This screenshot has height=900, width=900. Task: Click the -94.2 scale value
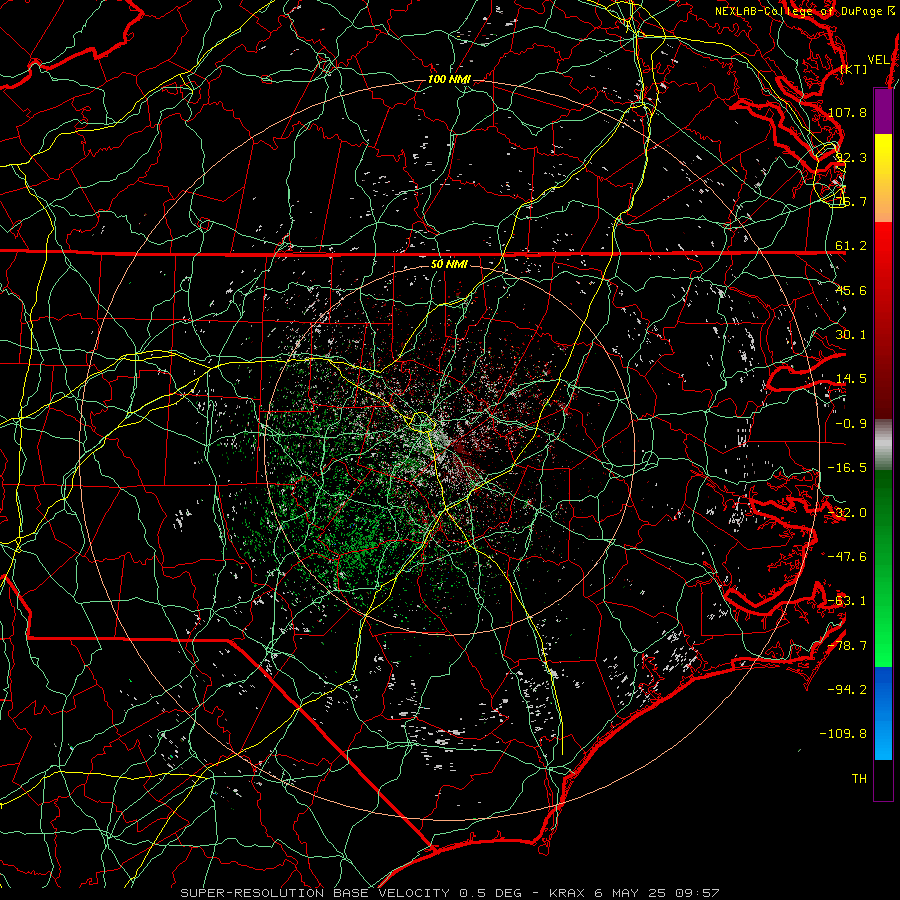point(847,690)
